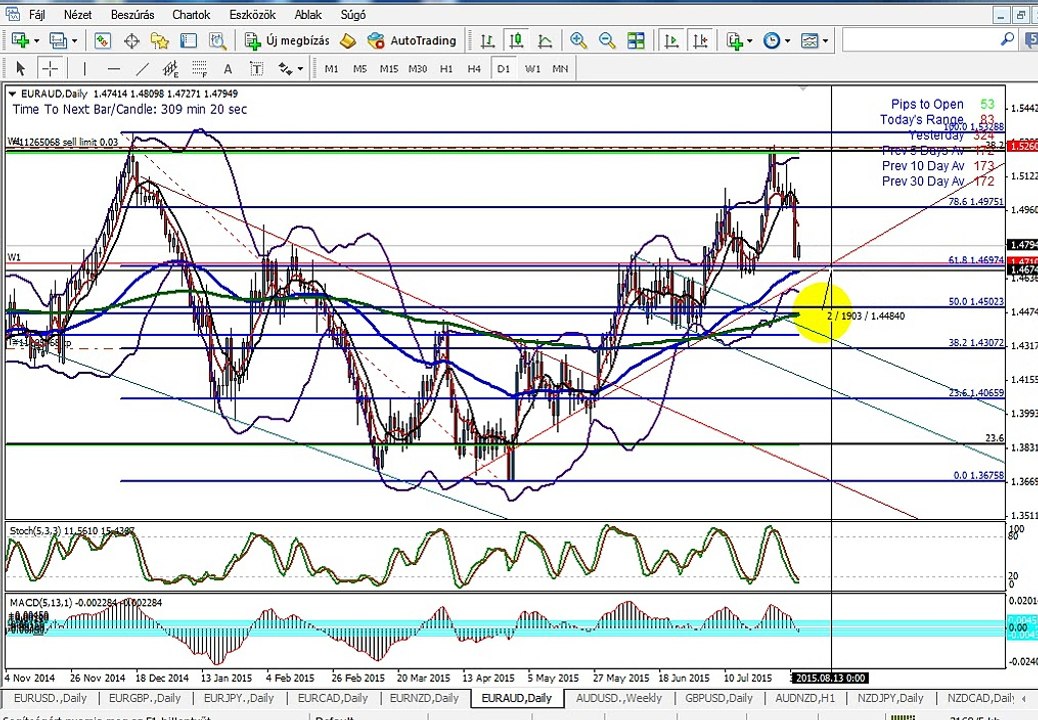Show the Navigator panel with the star-folder icon
This screenshot has width=1038, height=720.
point(160,41)
